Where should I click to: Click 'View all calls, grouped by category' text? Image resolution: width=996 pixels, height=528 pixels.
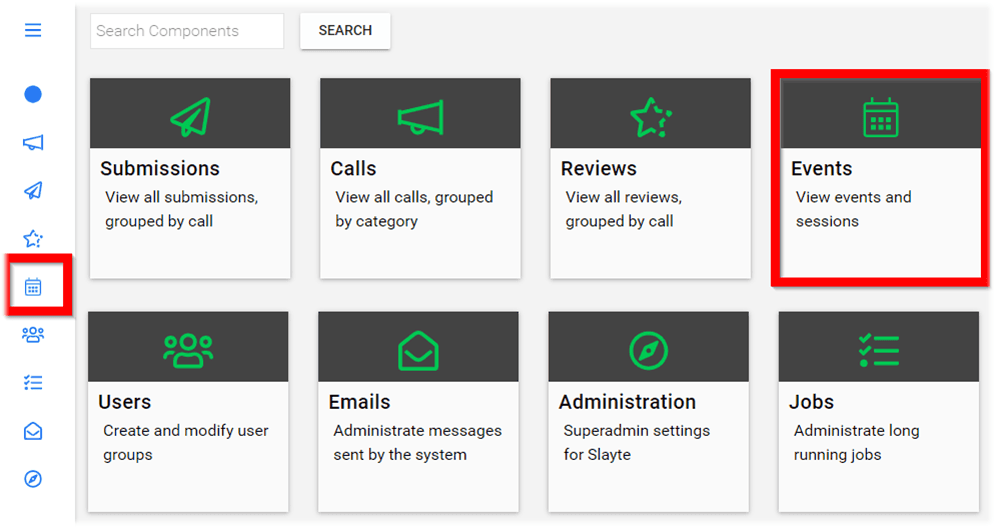[x=414, y=209]
